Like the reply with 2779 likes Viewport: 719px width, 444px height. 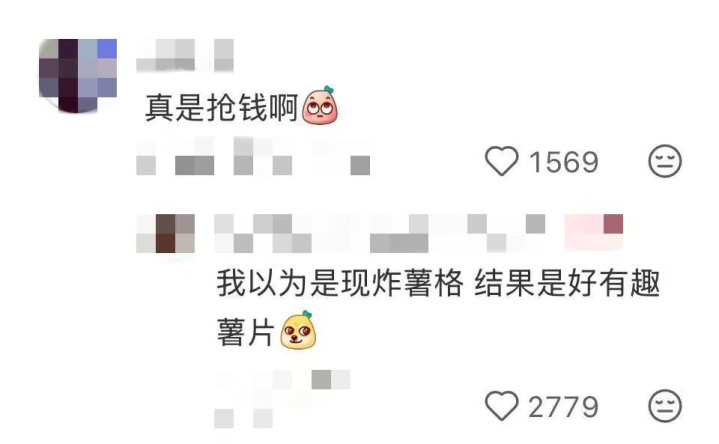pos(502,406)
